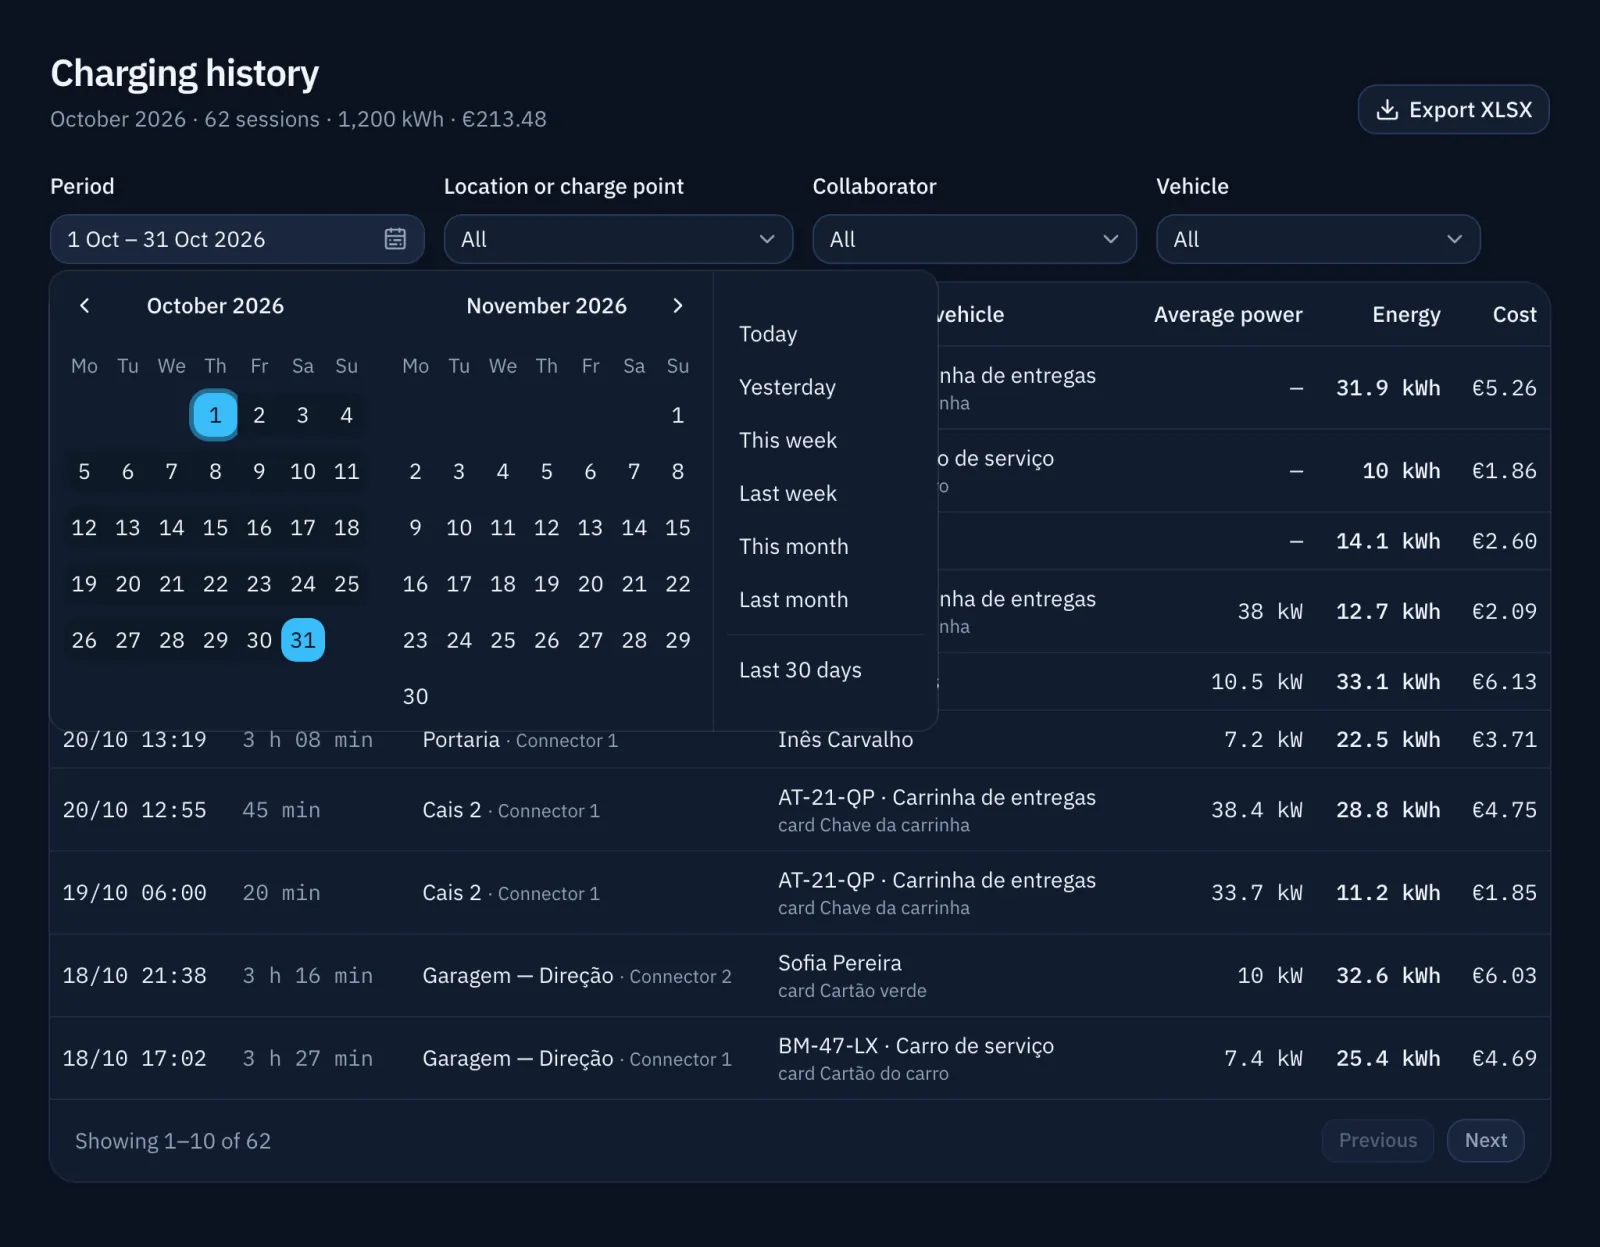Click the Average power column header
The image size is (1600, 1247).
pos(1228,314)
